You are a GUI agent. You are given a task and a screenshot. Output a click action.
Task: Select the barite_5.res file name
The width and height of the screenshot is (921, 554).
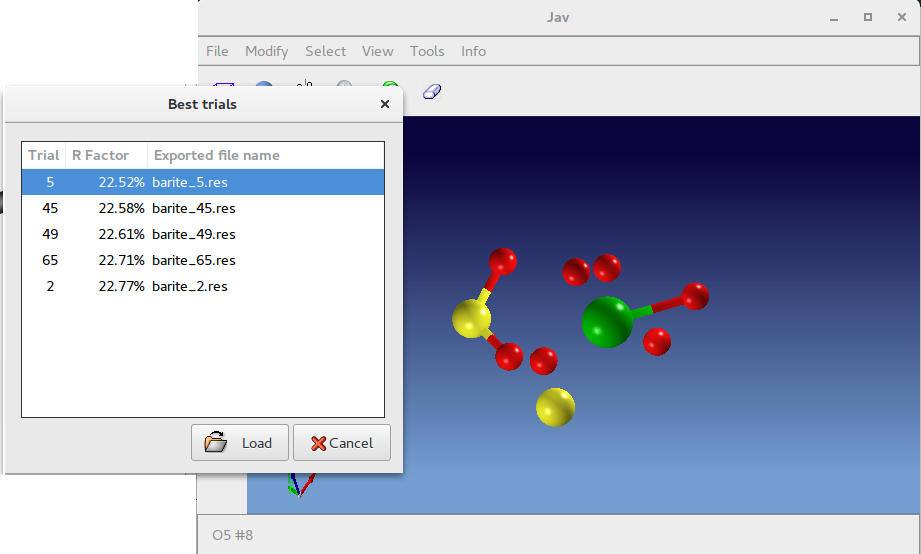pyautogui.click(x=190, y=182)
